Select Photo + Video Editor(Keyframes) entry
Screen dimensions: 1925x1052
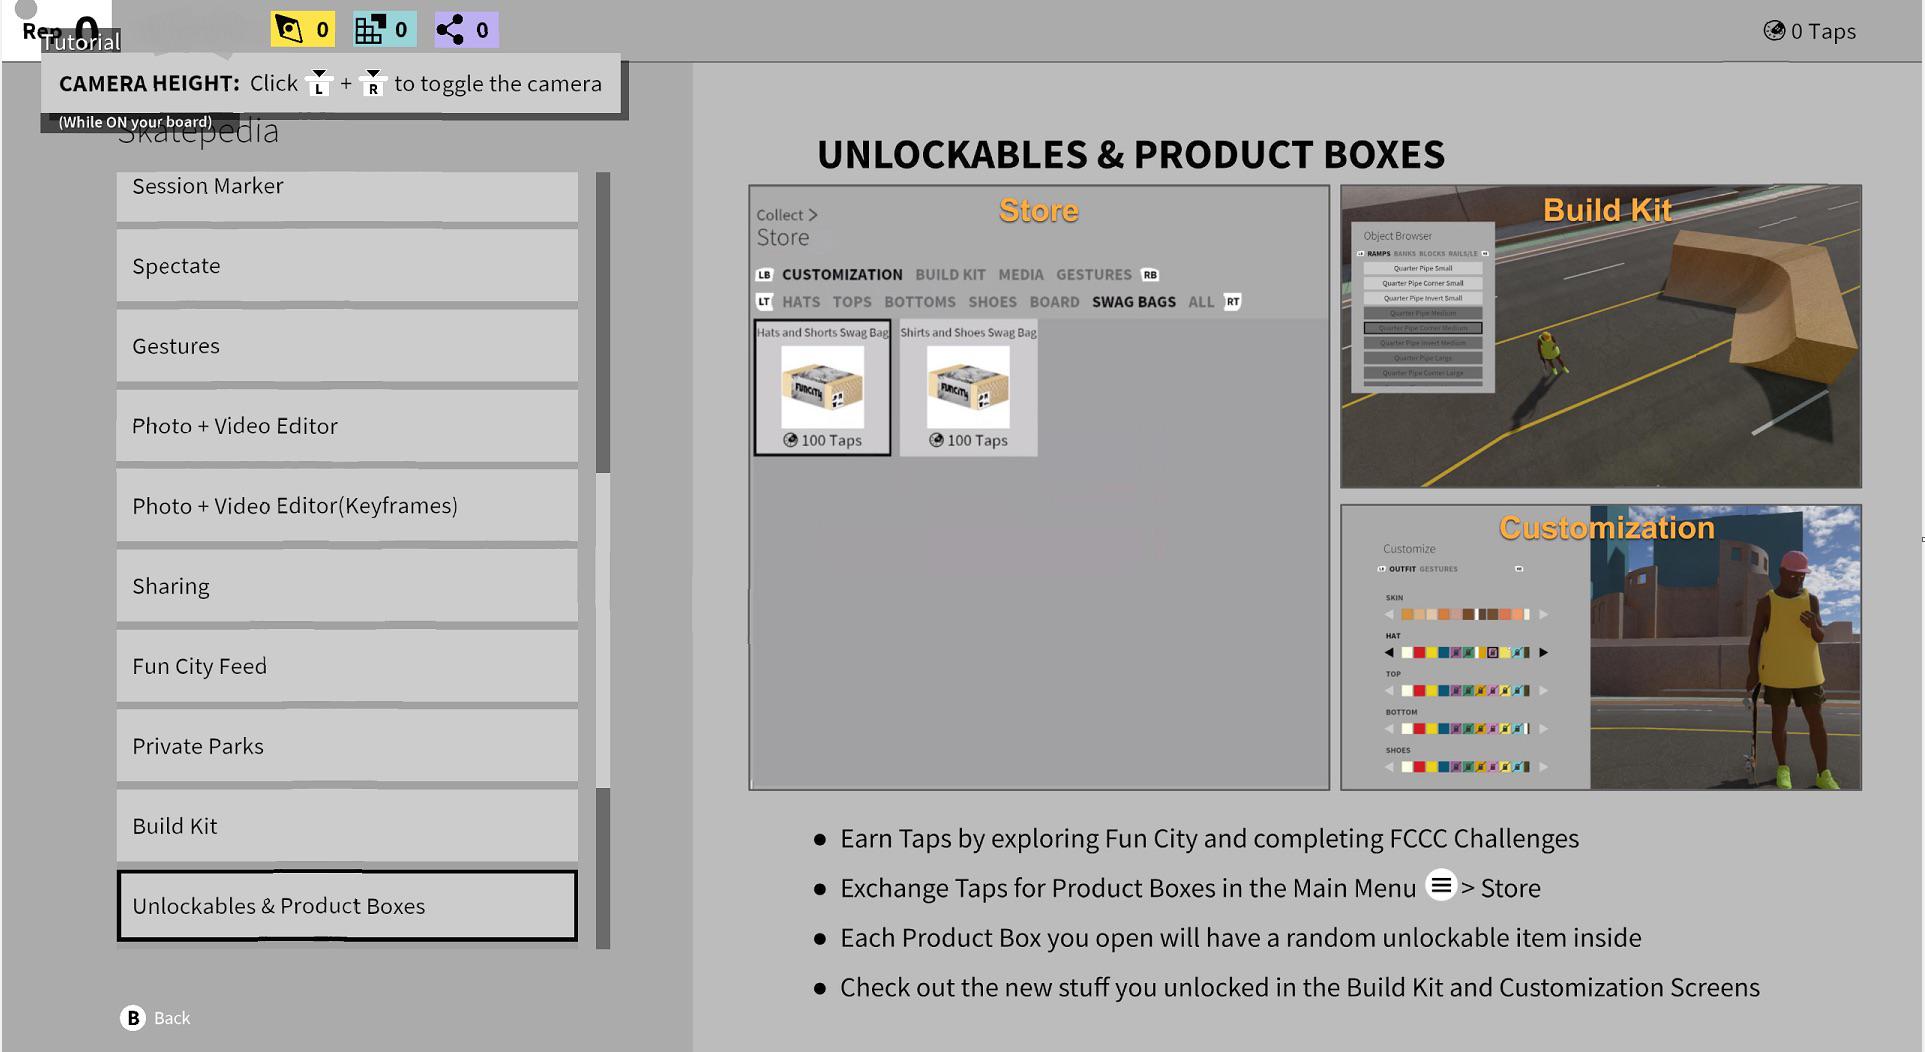coord(347,506)
